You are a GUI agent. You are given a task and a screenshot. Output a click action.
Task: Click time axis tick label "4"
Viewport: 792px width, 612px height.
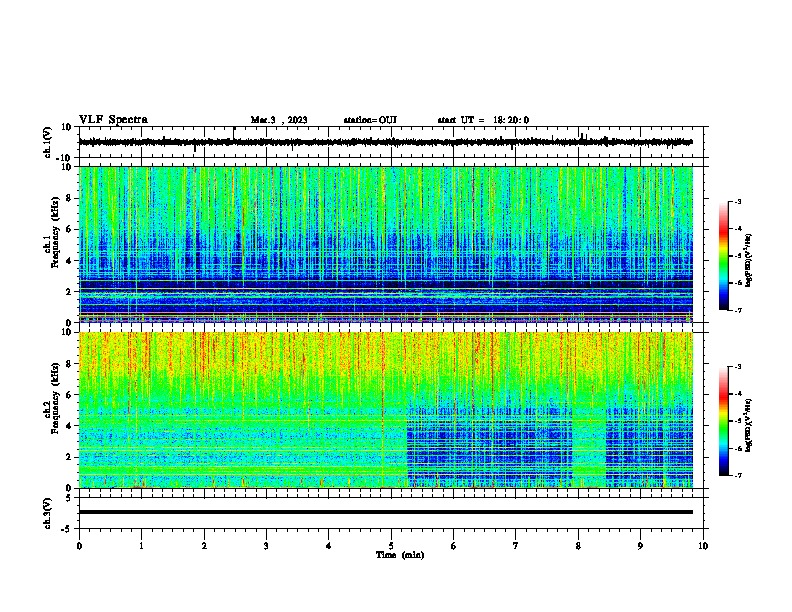click(x=329, y=546)
